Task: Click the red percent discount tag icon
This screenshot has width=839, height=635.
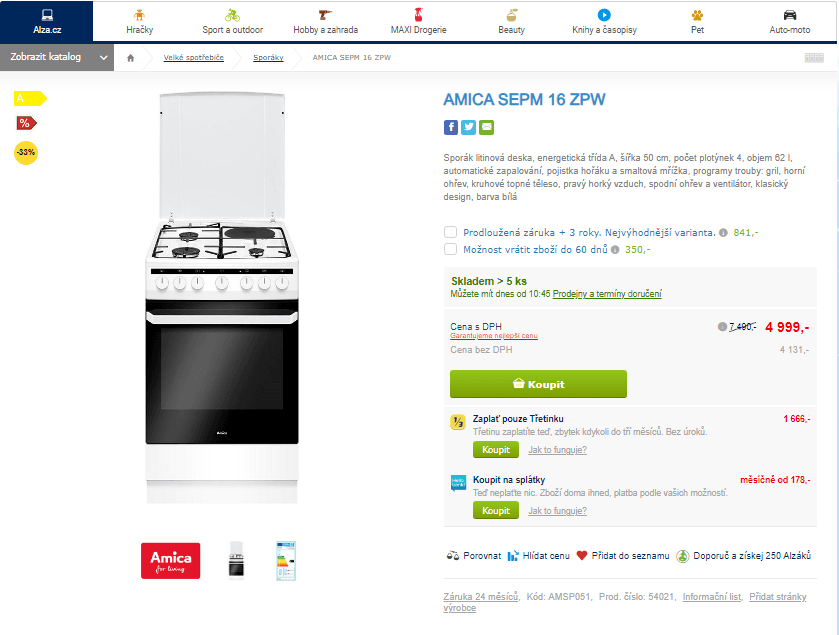Action: point(26,124)
